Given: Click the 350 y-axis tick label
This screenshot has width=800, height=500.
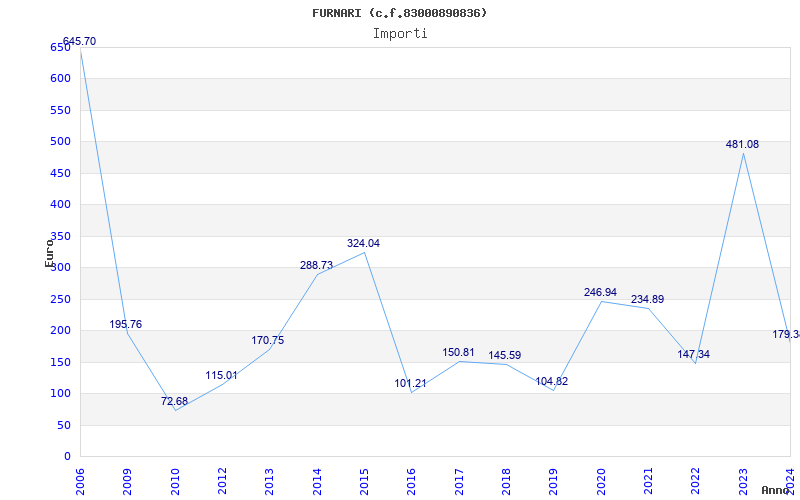Looking at the screenshot, I should (x=60, y=236).
